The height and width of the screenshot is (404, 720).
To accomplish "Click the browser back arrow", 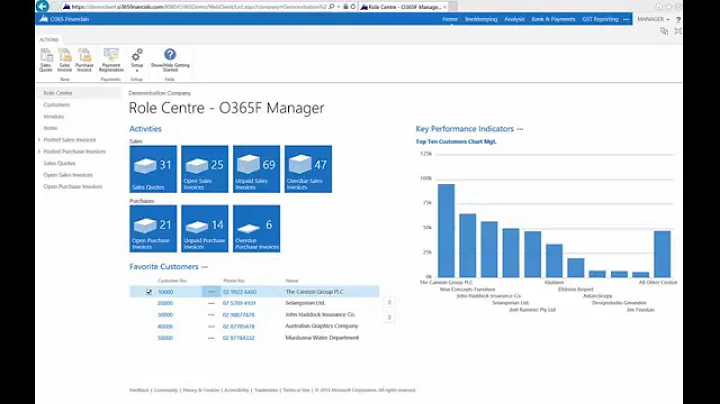I will [42, 6].
